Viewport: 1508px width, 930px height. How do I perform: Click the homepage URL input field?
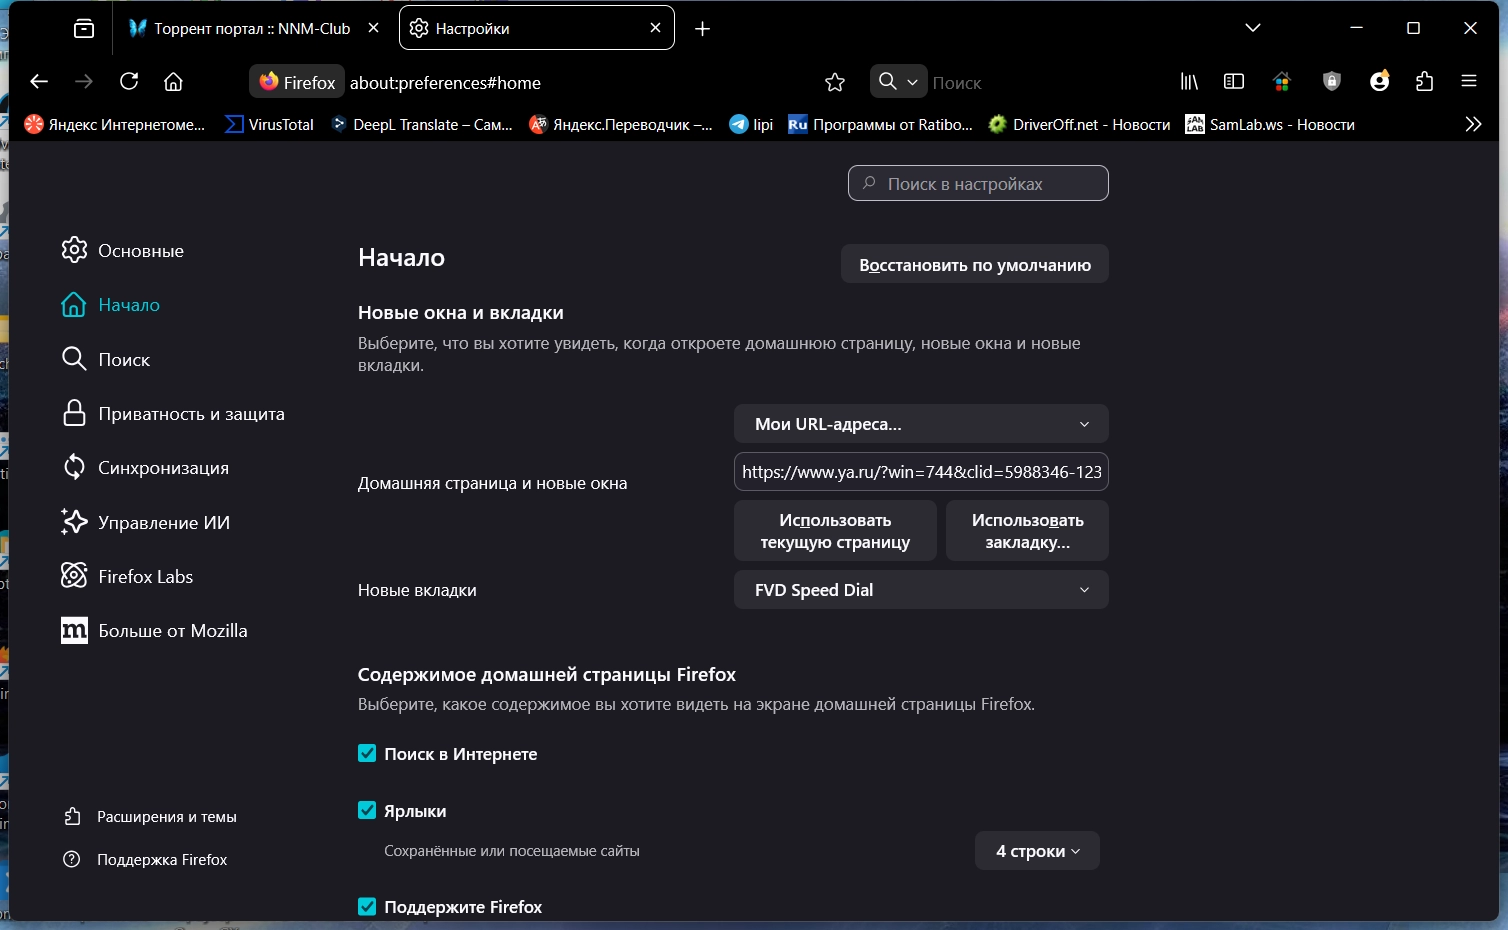coord(921,472)
